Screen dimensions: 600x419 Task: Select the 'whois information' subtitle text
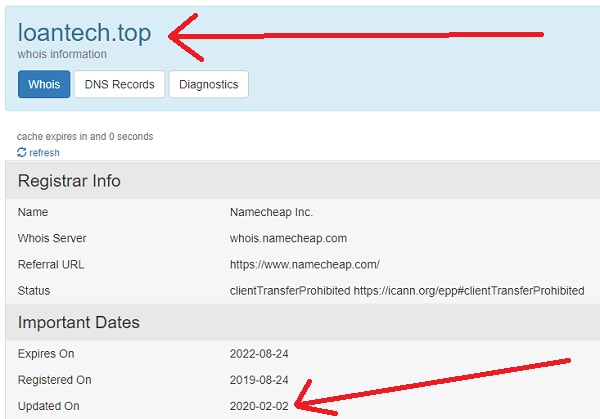(x=62, y=54)
